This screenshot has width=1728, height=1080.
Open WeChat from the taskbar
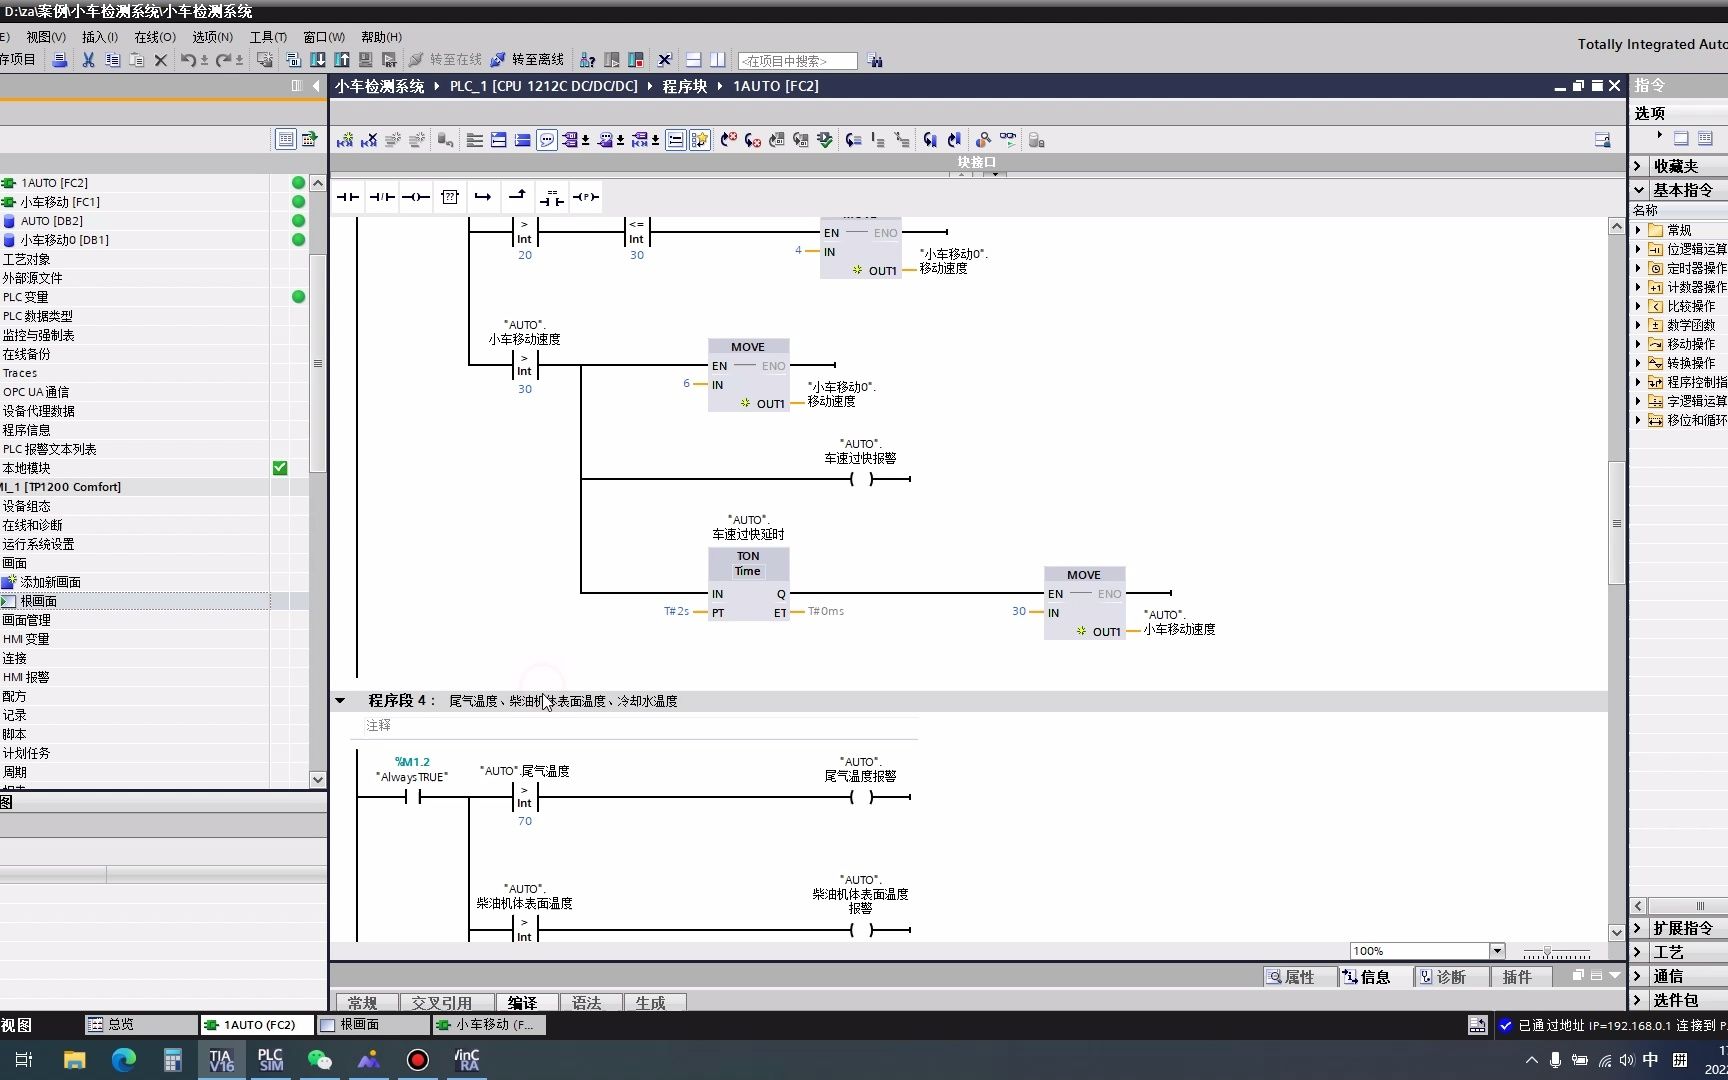point(319,1060)
